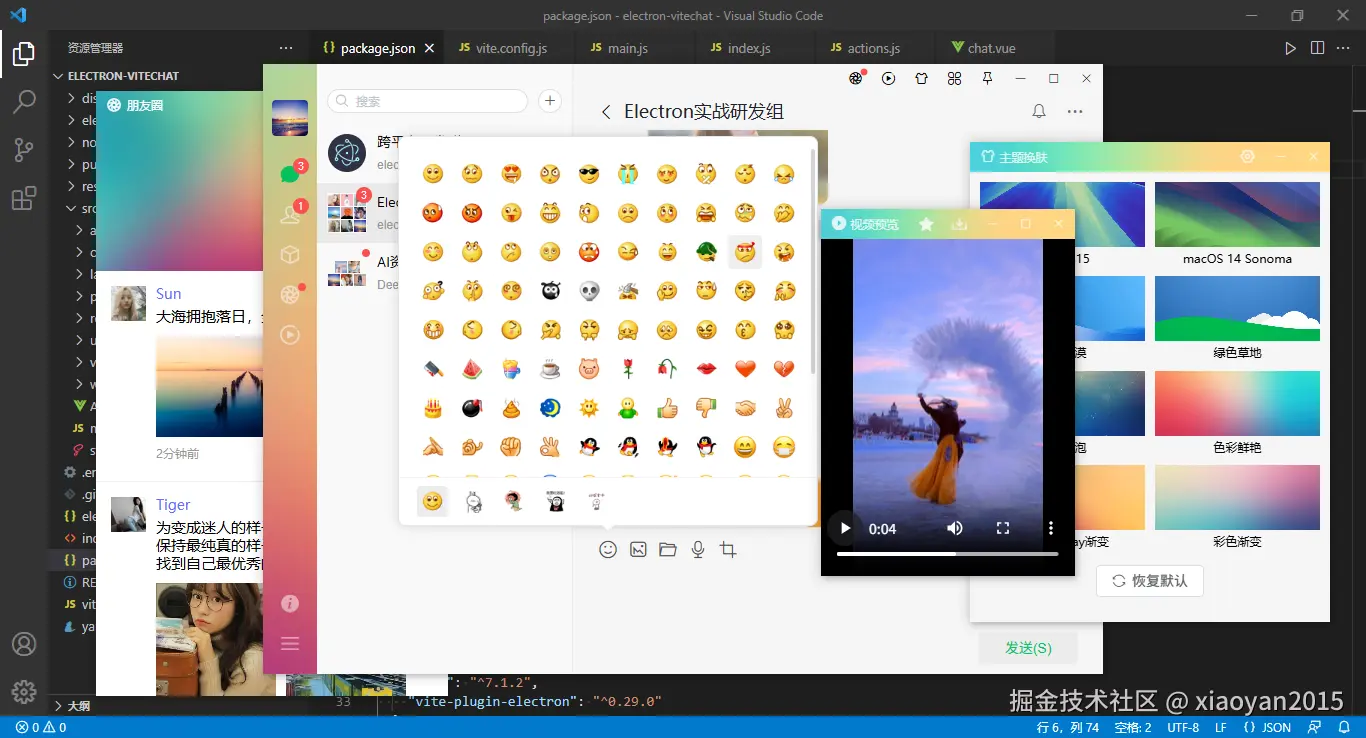Open chat messages icon with badge 3
The width and height of the screenshot is (1366, 738).
[x=290, y=174]
